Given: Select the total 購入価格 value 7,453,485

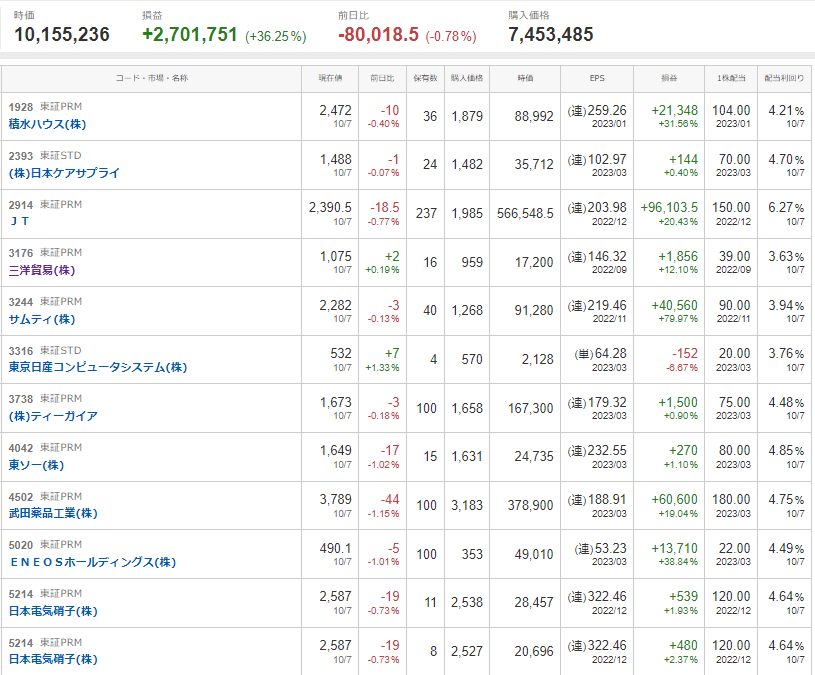Looking at the screenshot, I should tap(551, 35).
